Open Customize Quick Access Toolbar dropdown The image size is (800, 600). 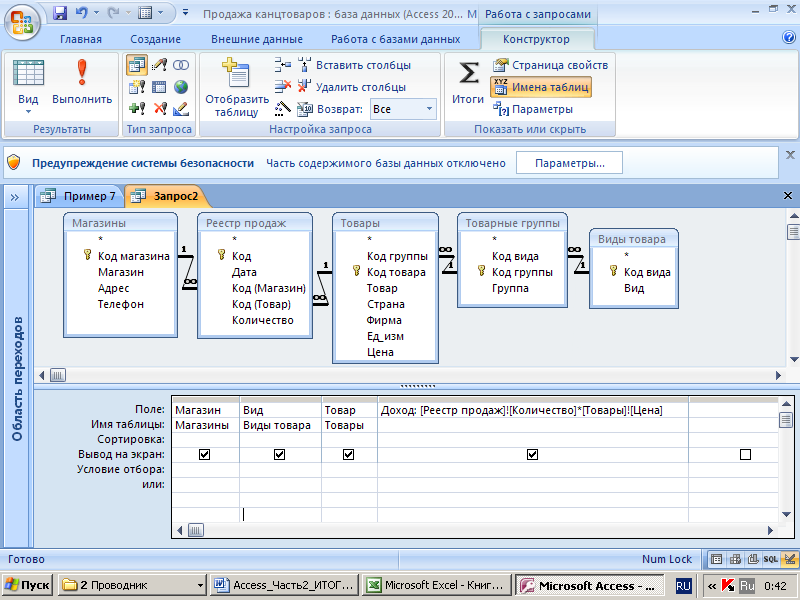[186, 13]
